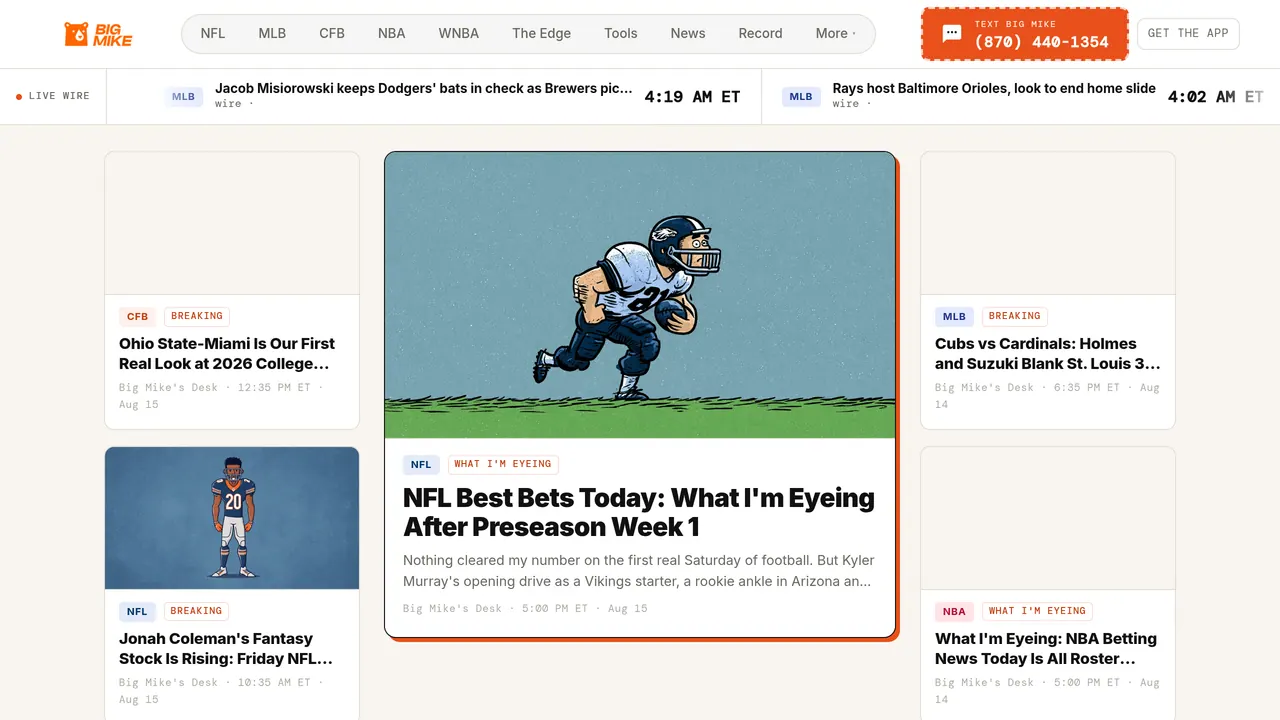
Task: Click the NBA tag on the NBA Betting card
Action: pyautogui.click(x=954, y=611)
